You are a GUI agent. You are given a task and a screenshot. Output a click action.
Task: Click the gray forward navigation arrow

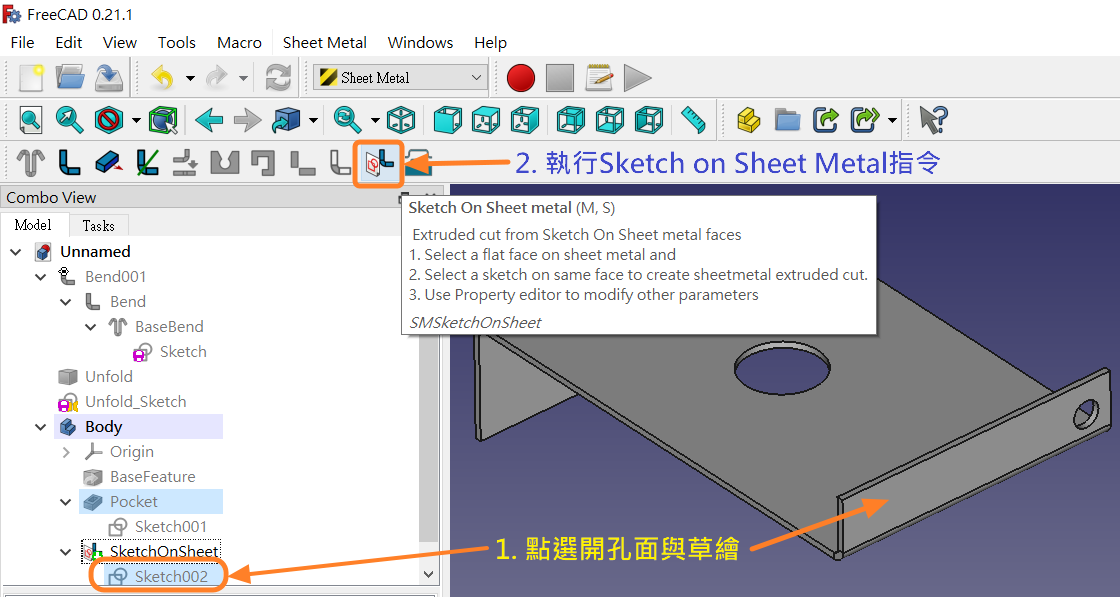[247, 120]
